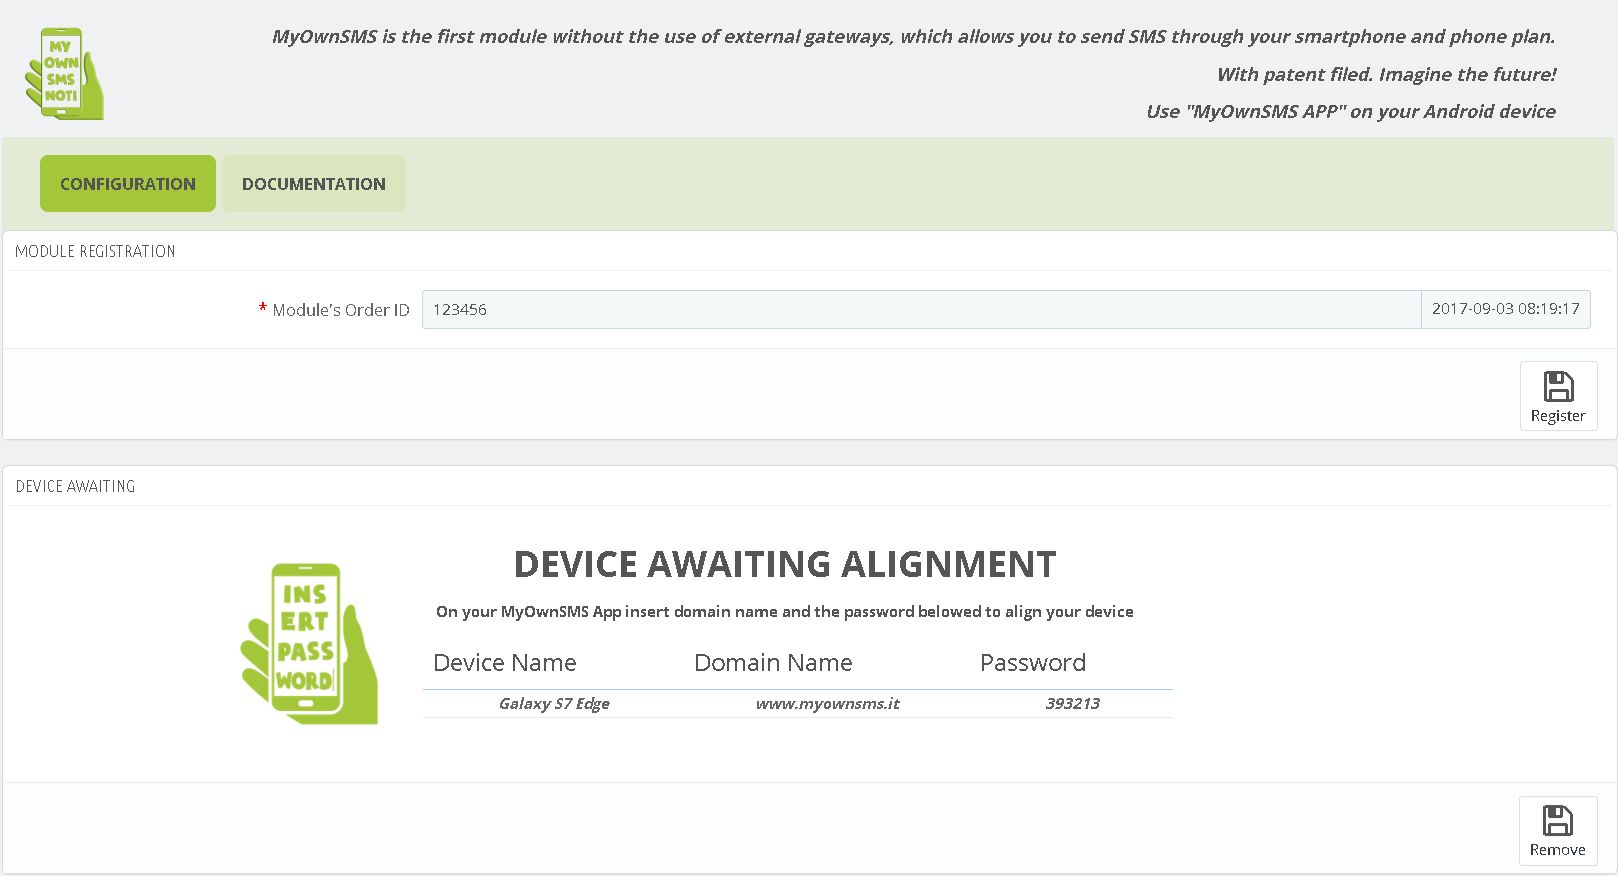Click the registration timestamp 2017-09-03 08:19:17
Image resolution: width=1618 pixels, height=876 pixels.
click(1505, 309)
